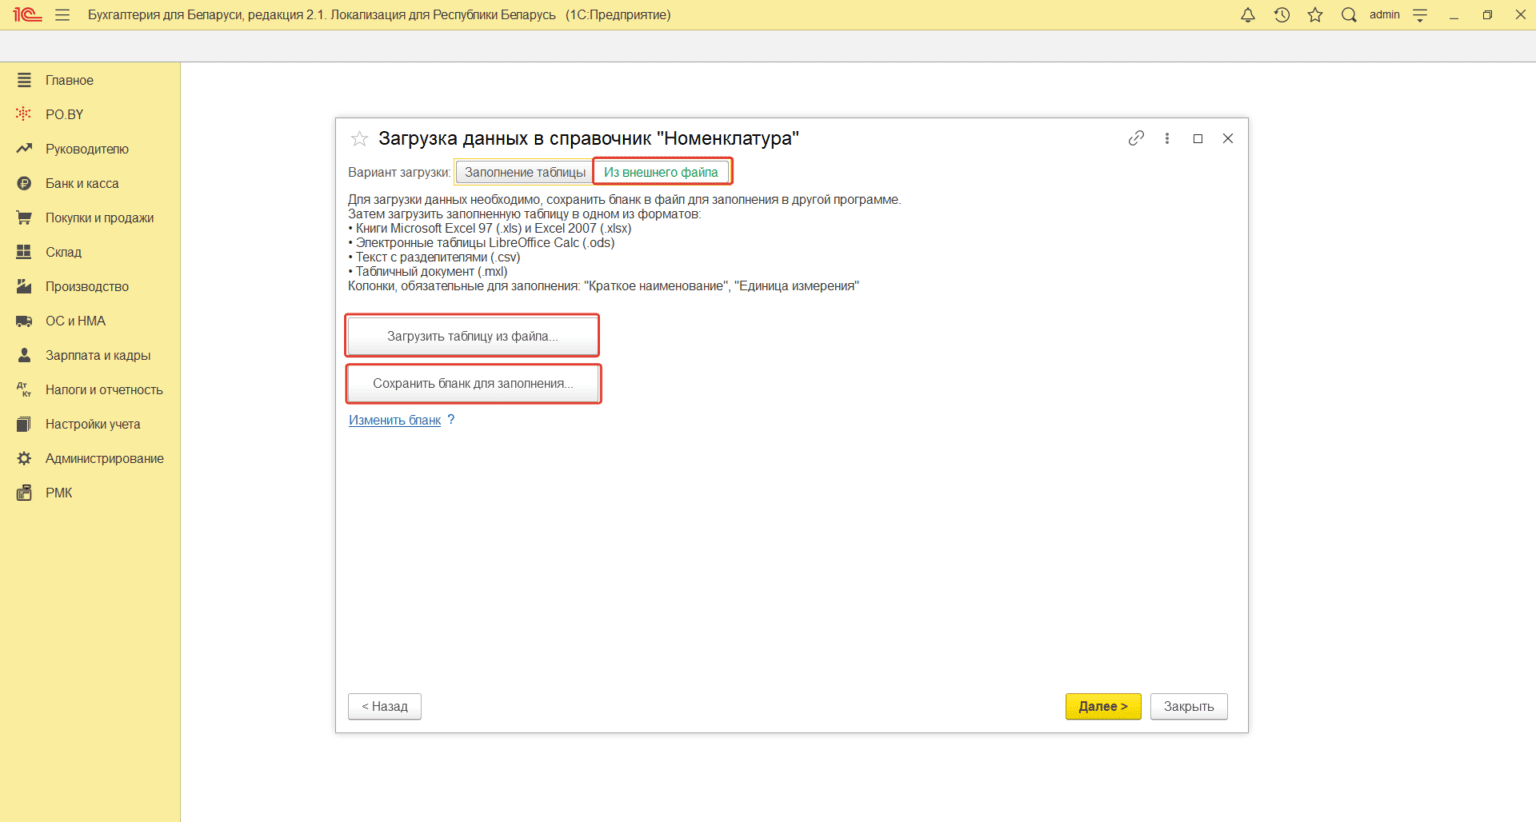Open the history clock icon

[1282, 15]
